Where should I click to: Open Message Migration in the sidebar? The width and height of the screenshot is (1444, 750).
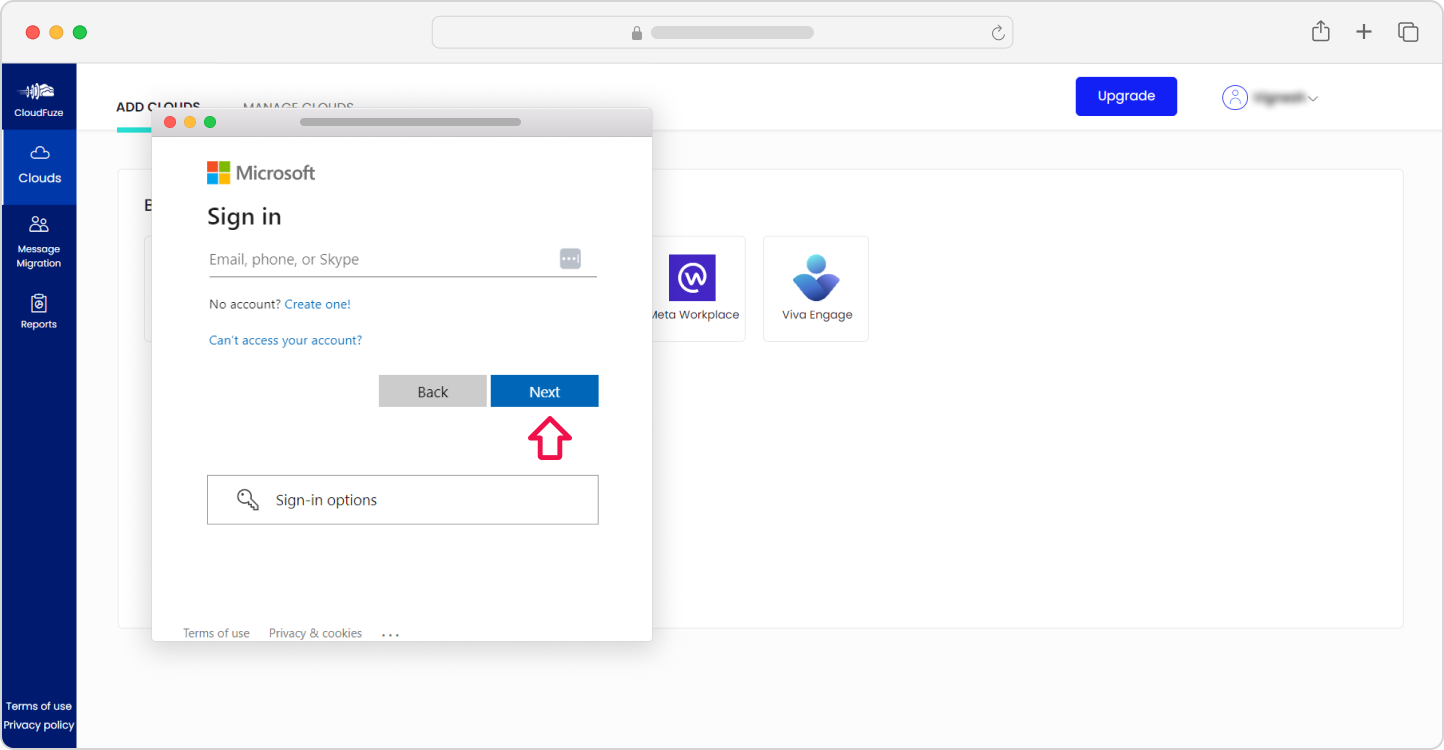pyautogui.click(x=39, y=241)
